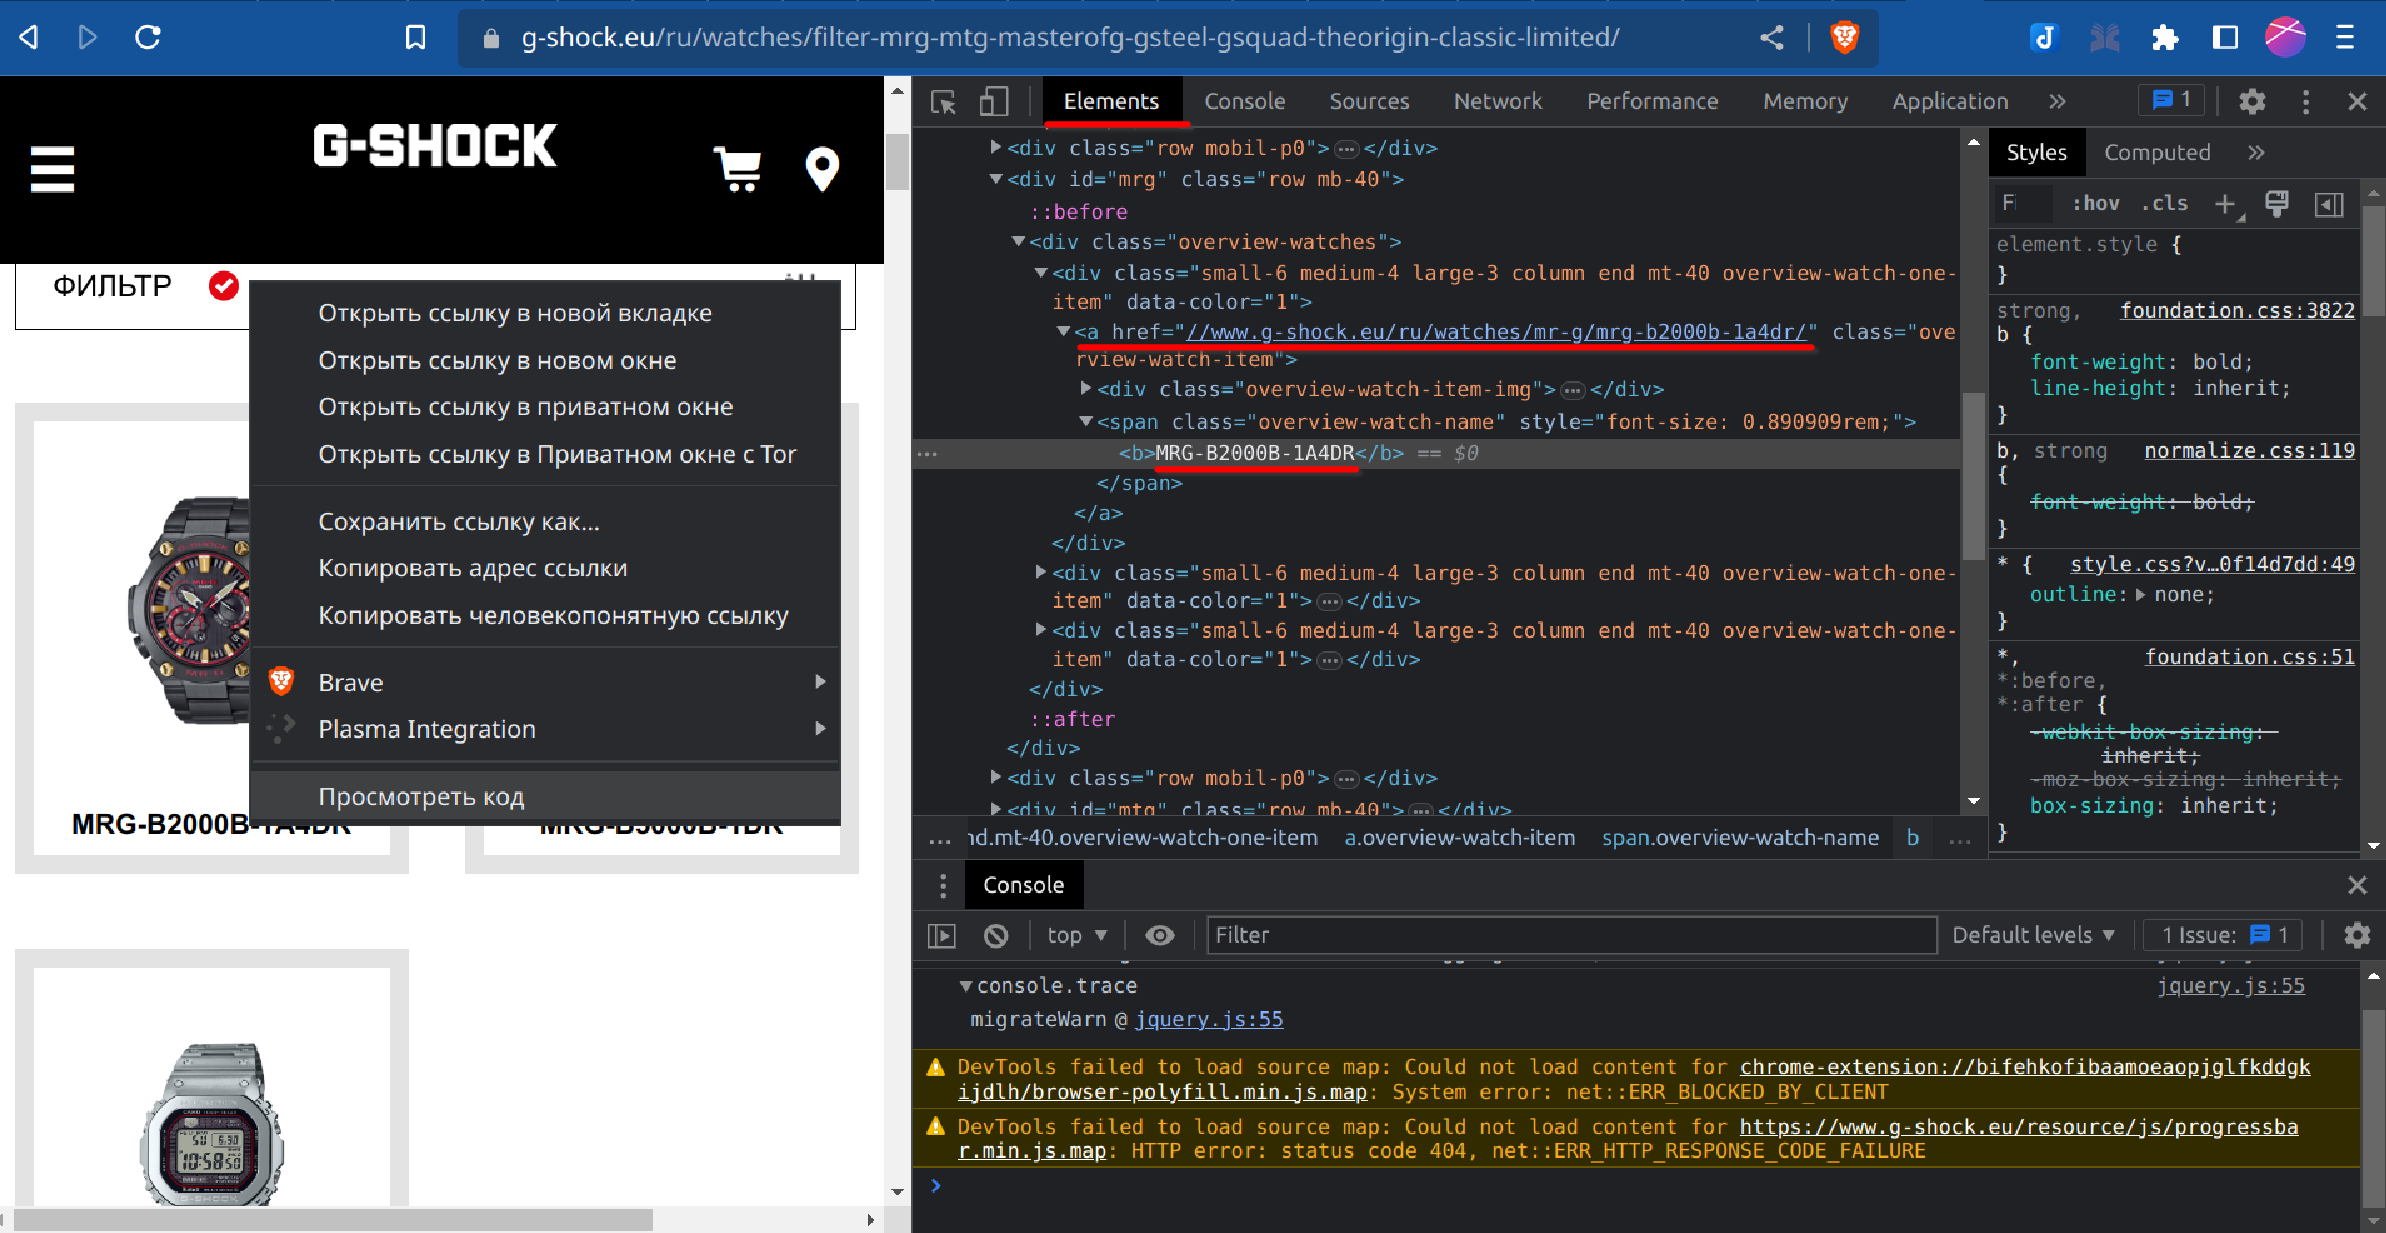Open the store locator pin
Image resolution: width=2386 pixels, height=1233 pixels.
[x=822, y=169]
